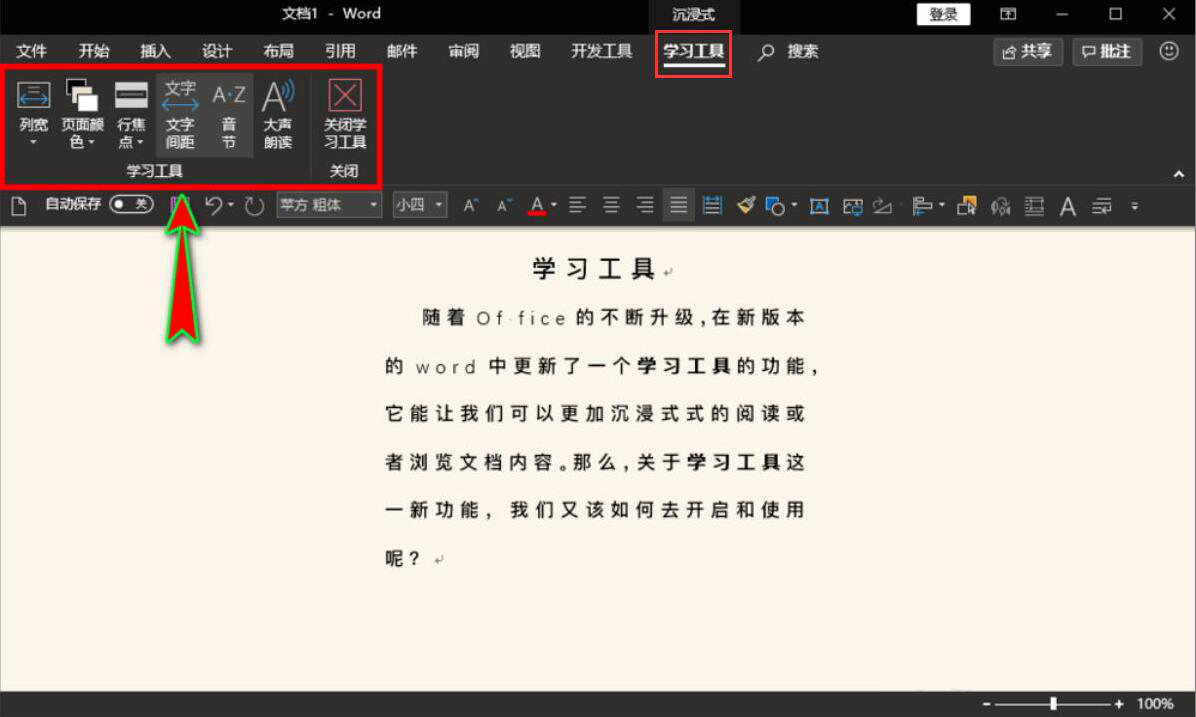Click the 搜索 search box

click(x=789, y=51)
